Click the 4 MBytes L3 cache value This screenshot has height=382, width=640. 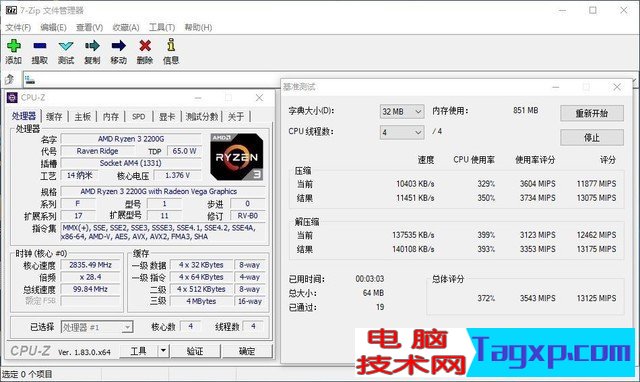click(x=201, y=301)
